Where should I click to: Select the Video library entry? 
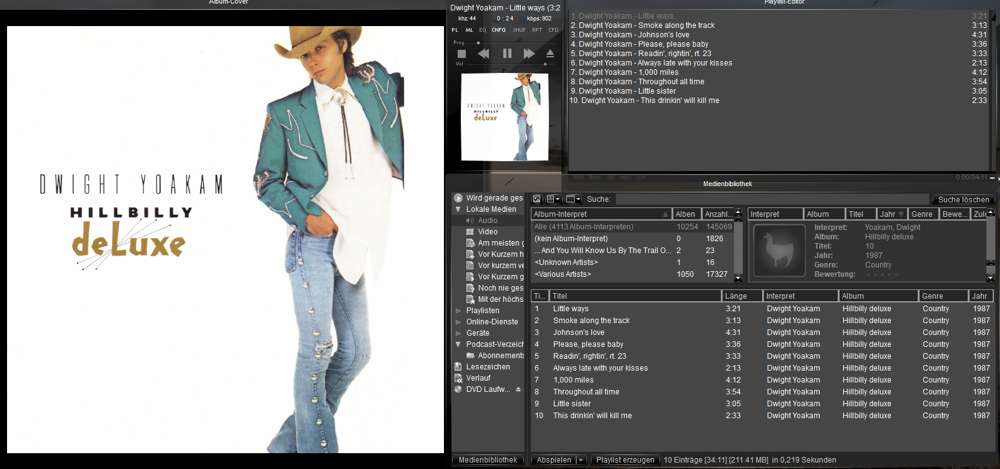click(x=487, y=231)
